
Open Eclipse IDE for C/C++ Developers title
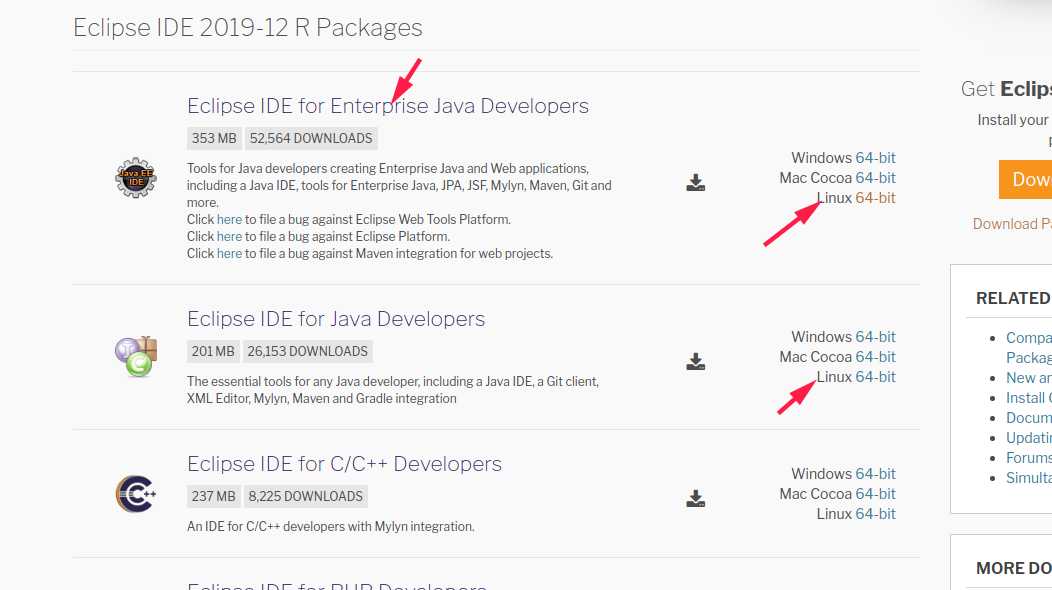point(344,464)
